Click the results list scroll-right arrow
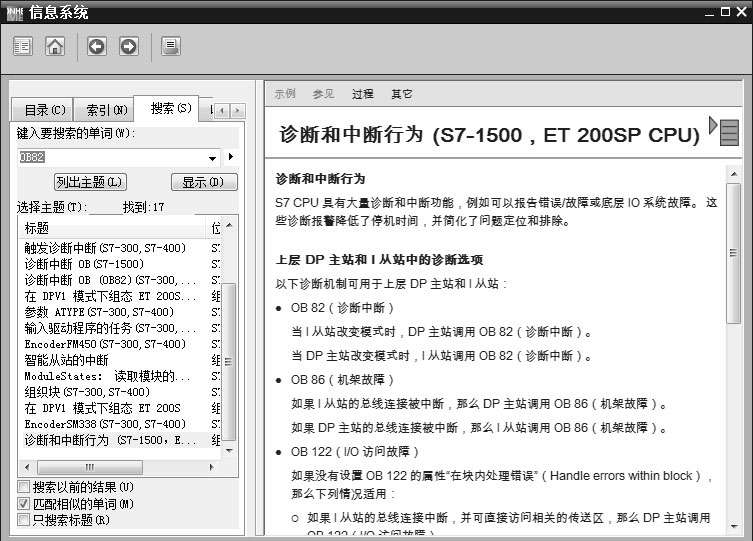 211,467
